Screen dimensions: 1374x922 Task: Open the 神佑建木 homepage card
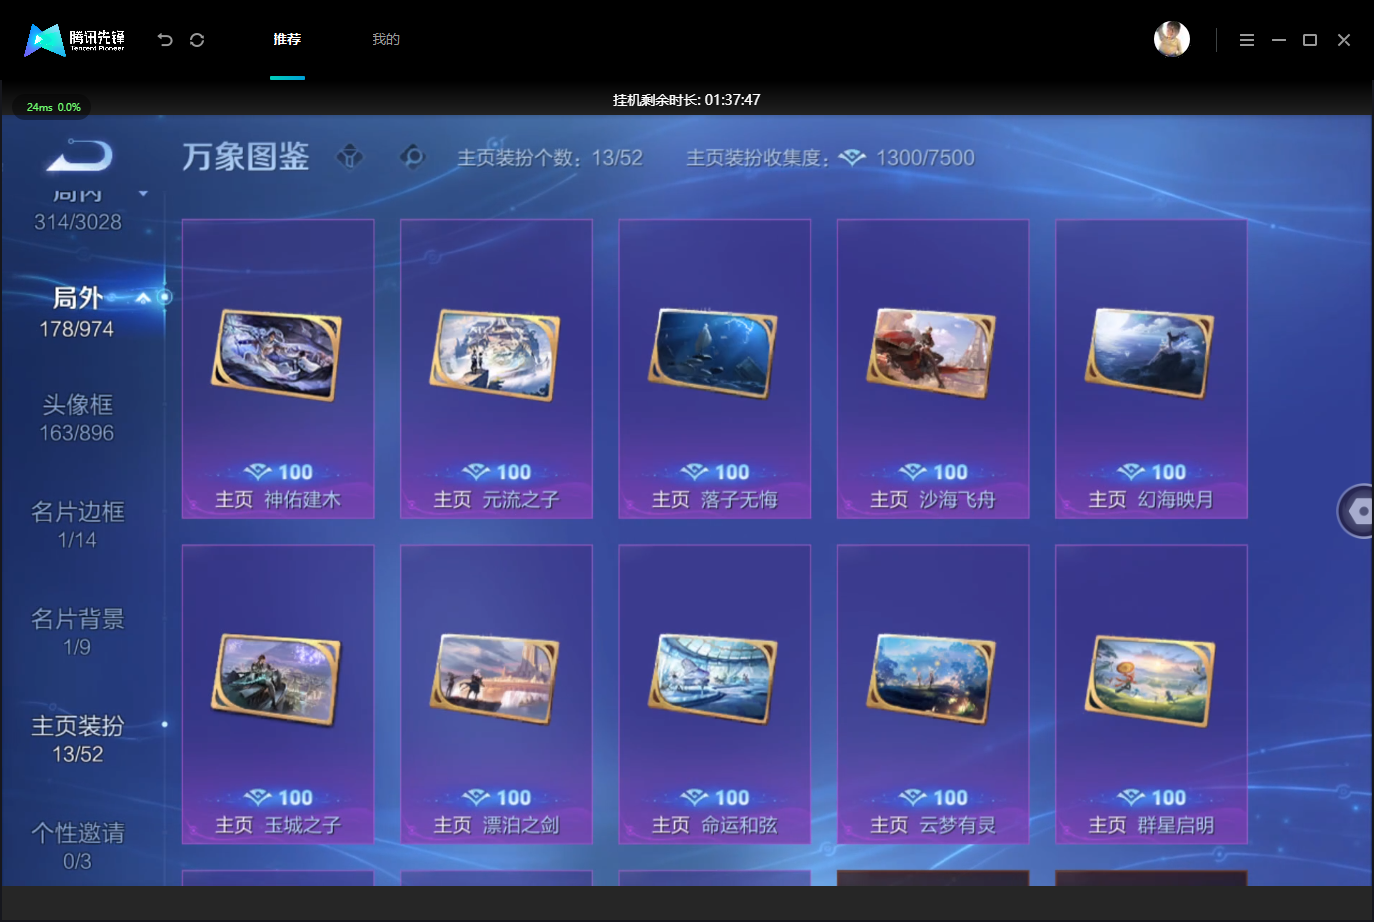tap(278, 369)
